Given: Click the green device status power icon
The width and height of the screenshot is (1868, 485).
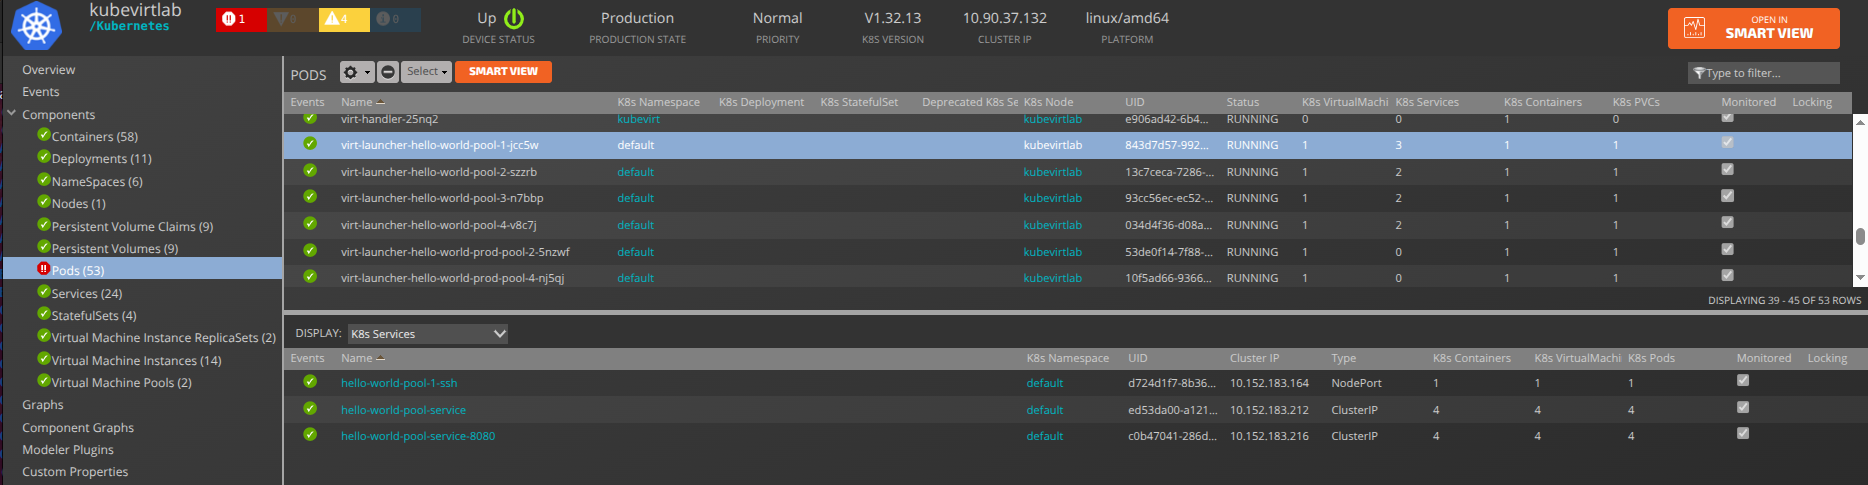Looking at the screenshot, I should point(514,19).
